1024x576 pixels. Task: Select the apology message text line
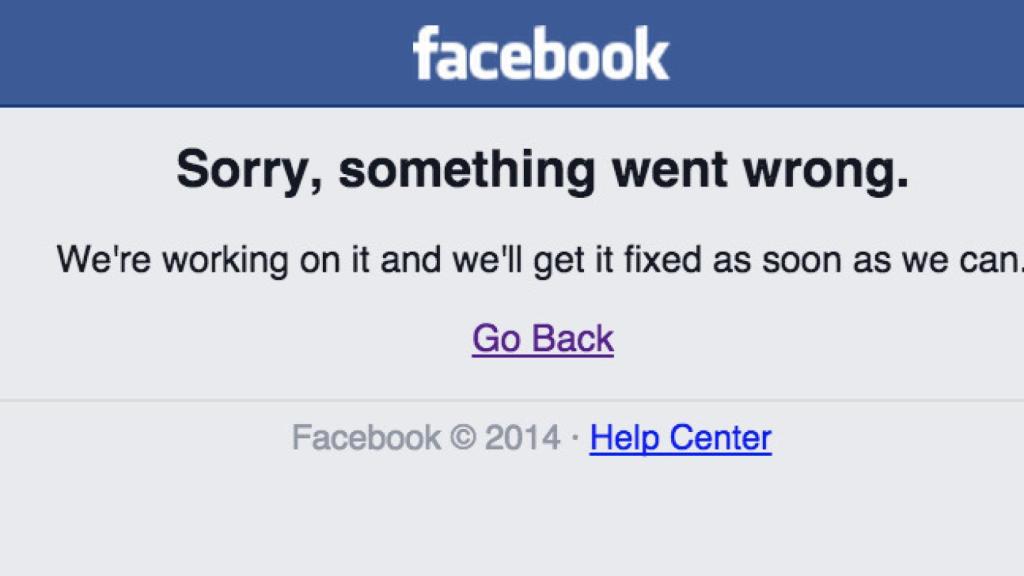point(540,259)
